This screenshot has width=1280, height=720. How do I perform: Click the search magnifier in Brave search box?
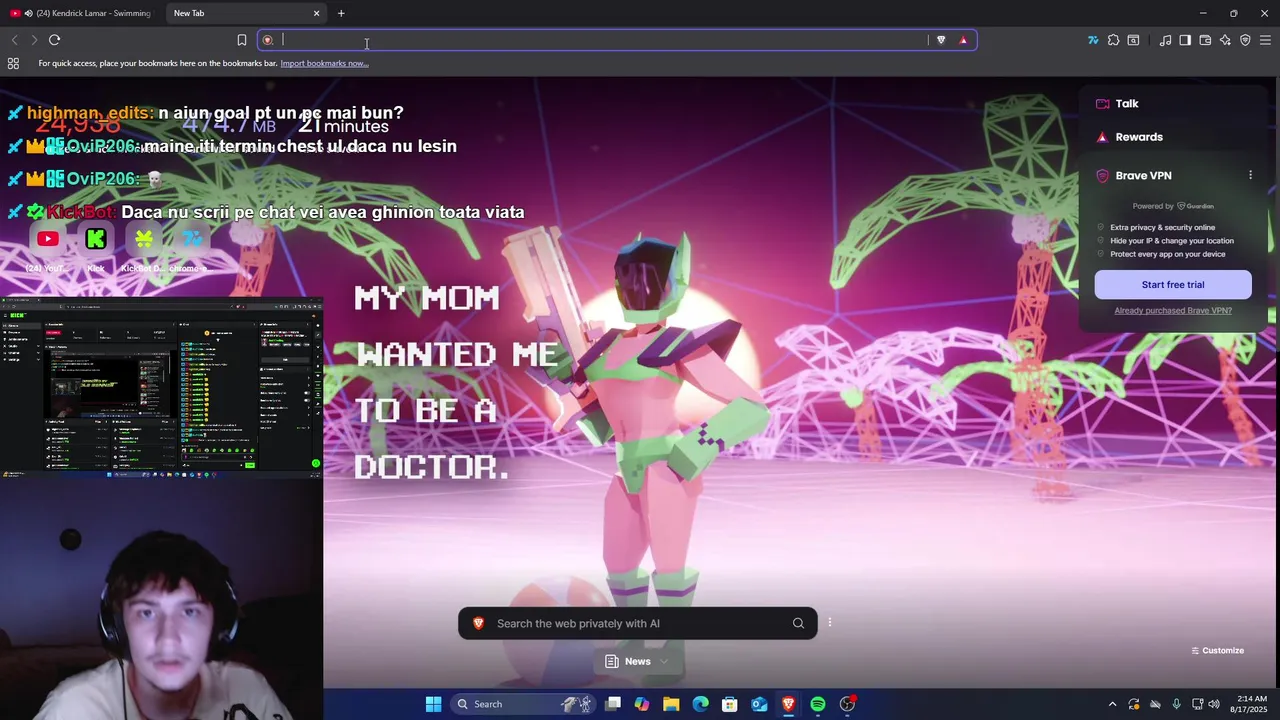click(798, 623)
